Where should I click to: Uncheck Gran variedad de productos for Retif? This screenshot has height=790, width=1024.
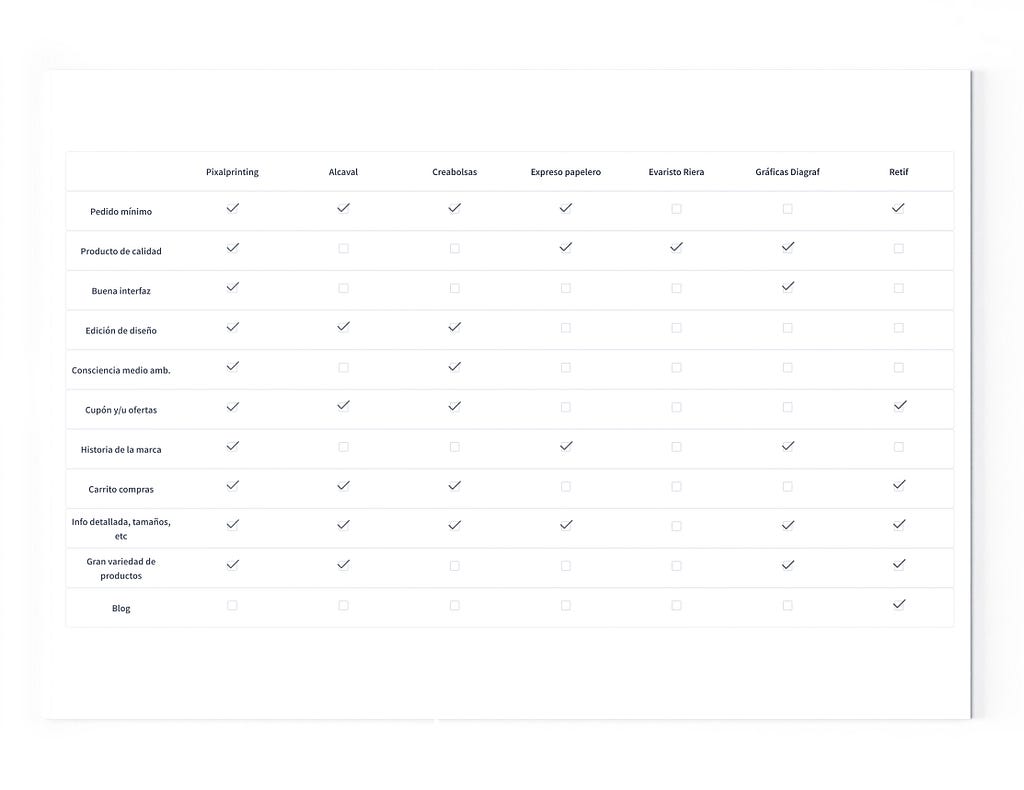pos(899,565)
